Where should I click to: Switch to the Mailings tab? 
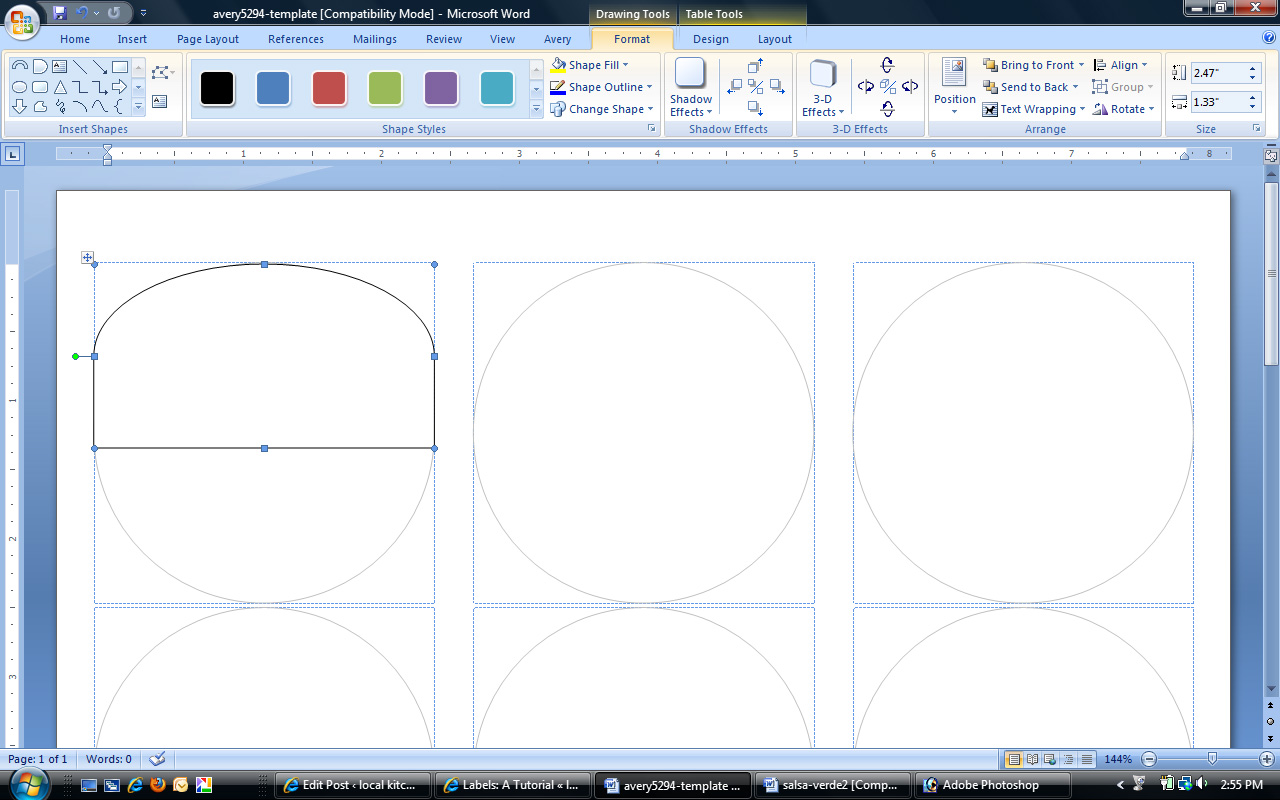[374, 39]
